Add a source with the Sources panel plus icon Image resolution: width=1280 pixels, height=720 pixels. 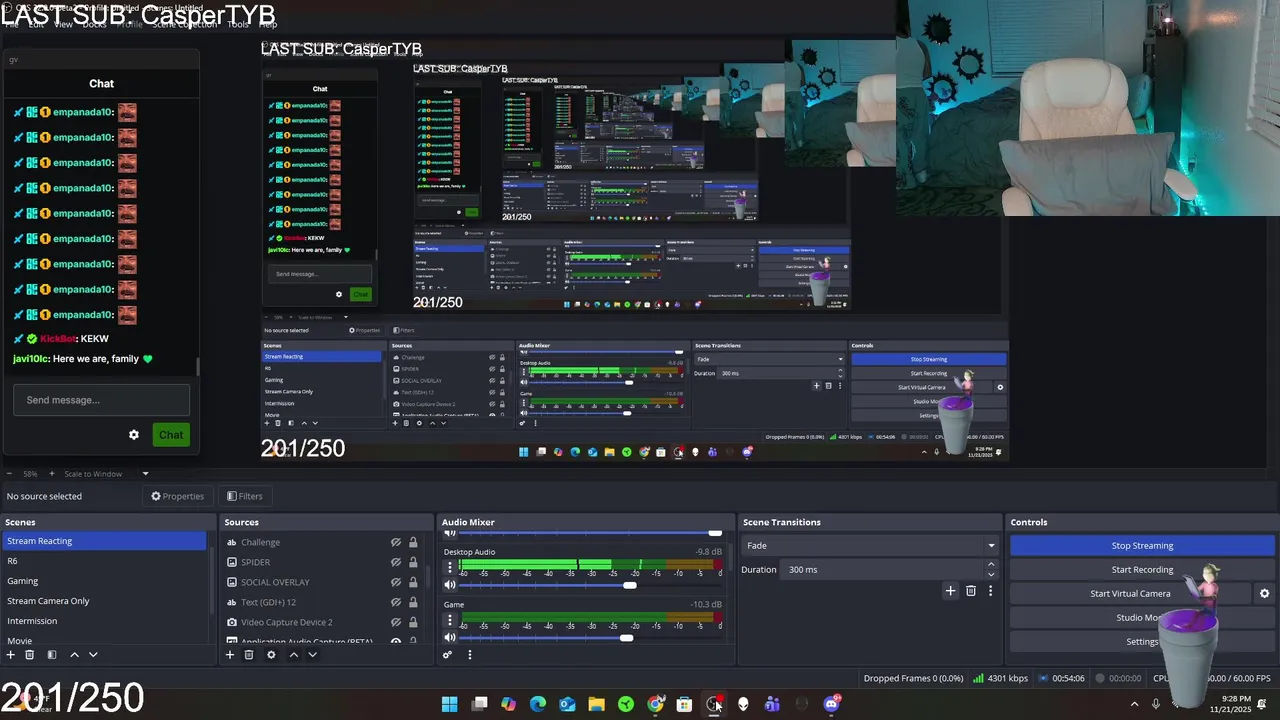point(230,655)
